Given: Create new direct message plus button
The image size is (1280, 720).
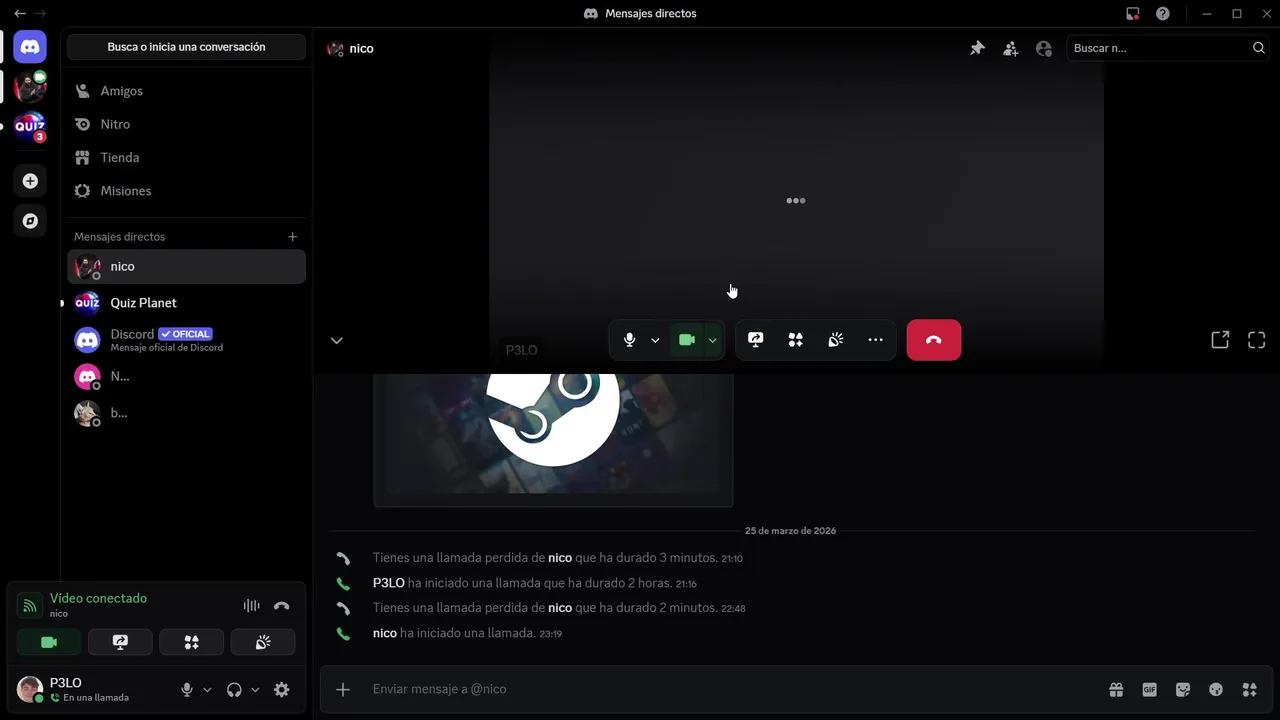Looking at the screenshot, I should pyautogui.click(x=292, y=237).
